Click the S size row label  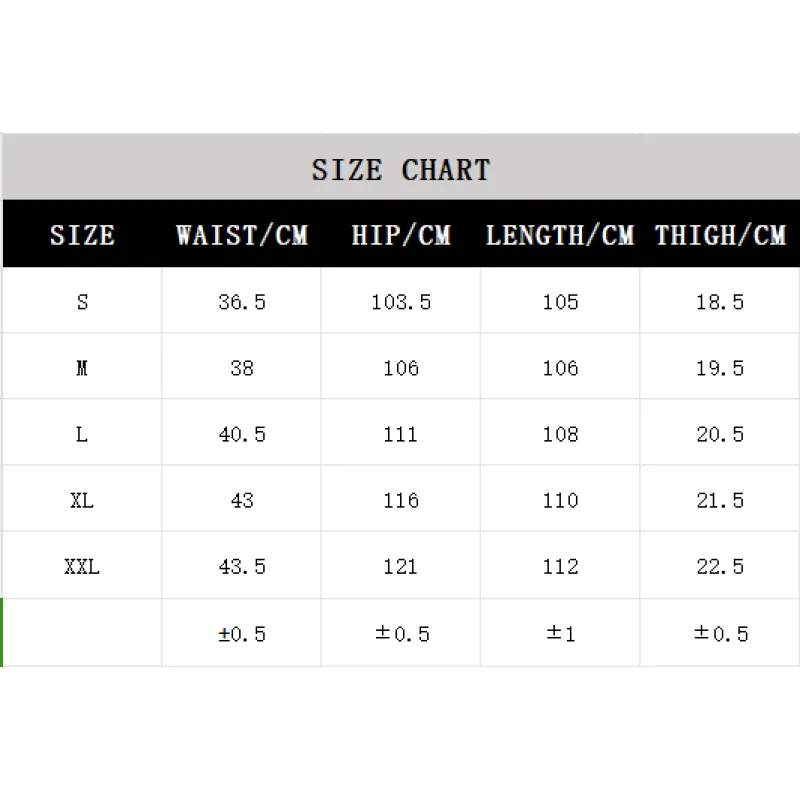[x=82, y=301]
